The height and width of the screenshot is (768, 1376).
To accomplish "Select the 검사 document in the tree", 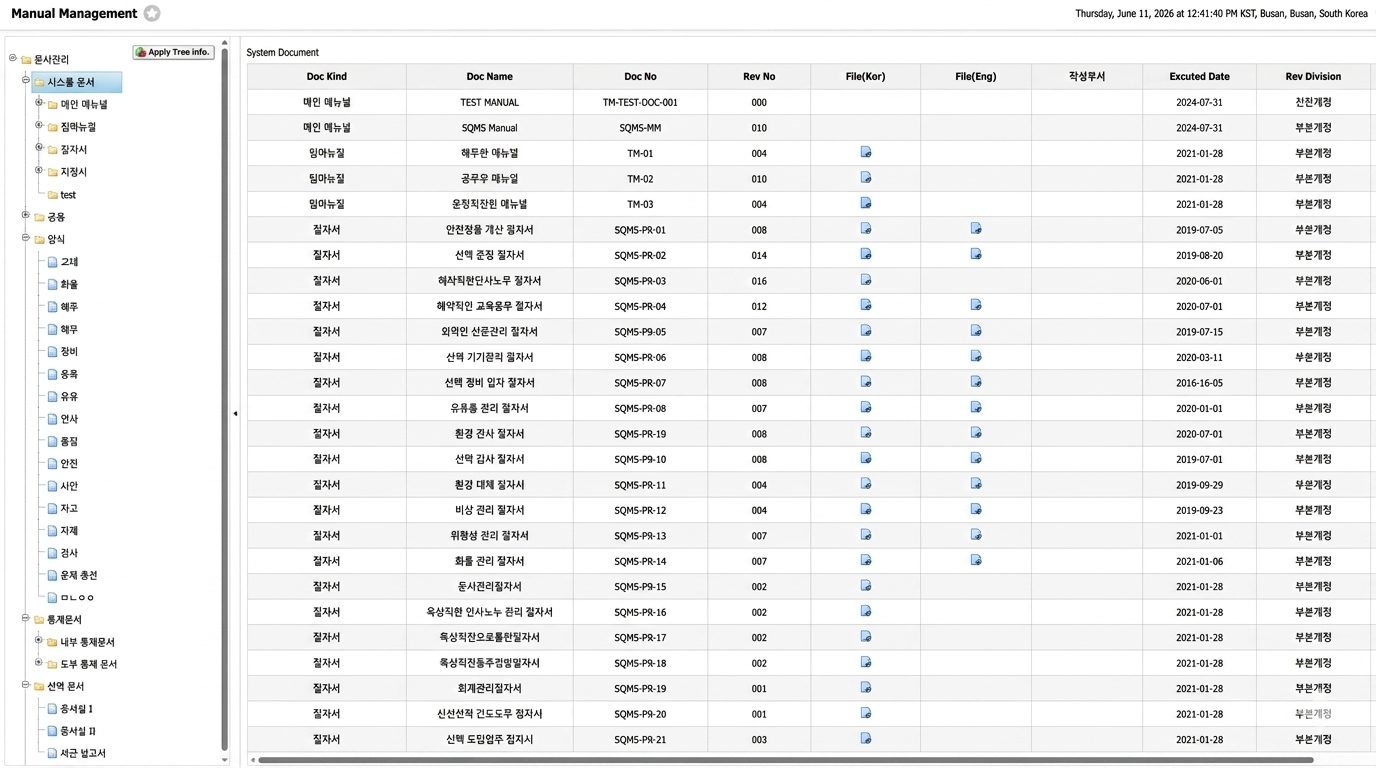I will pos(69,553).
